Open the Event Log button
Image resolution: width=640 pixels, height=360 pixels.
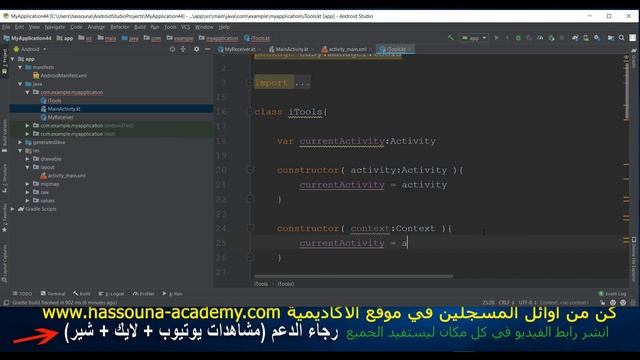pyautogui.click(x=612, y=293)
